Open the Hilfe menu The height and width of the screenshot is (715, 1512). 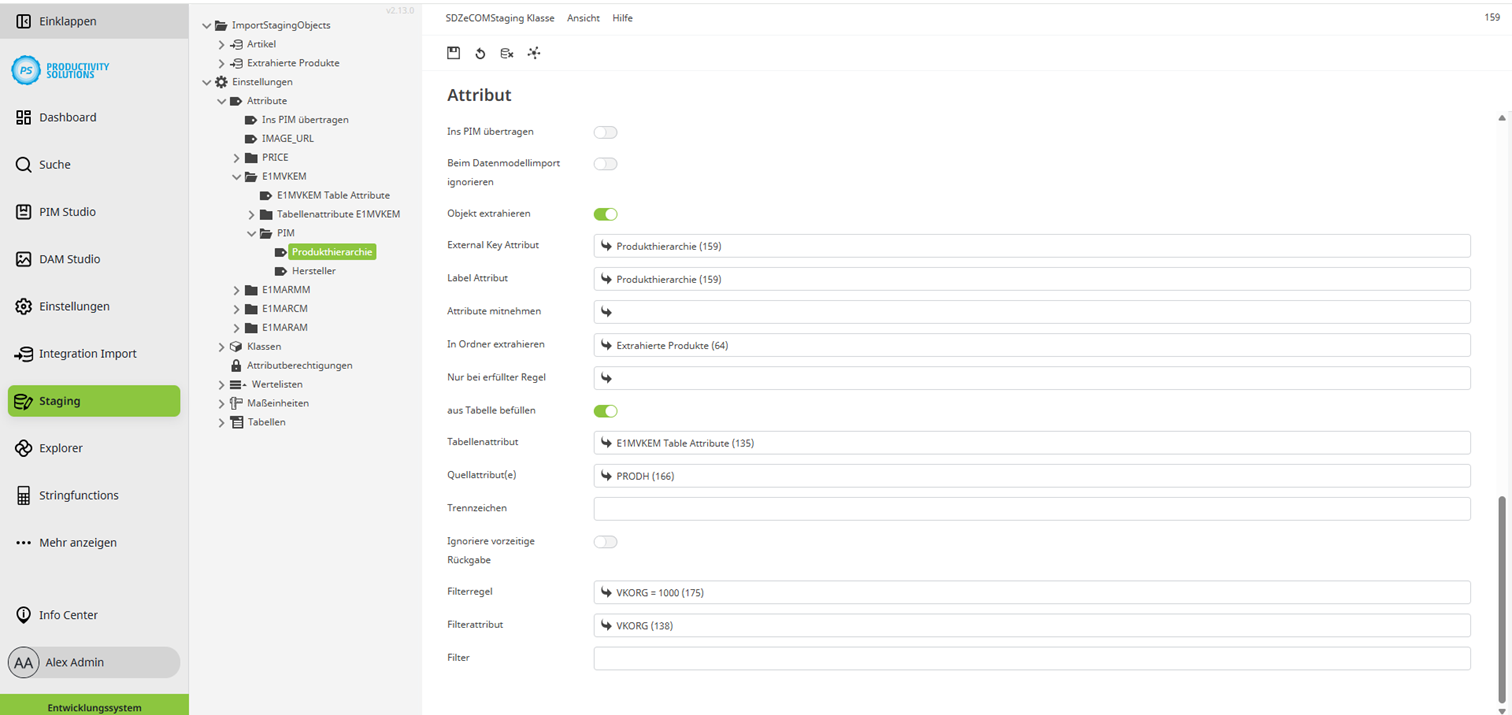pos(622,17)
